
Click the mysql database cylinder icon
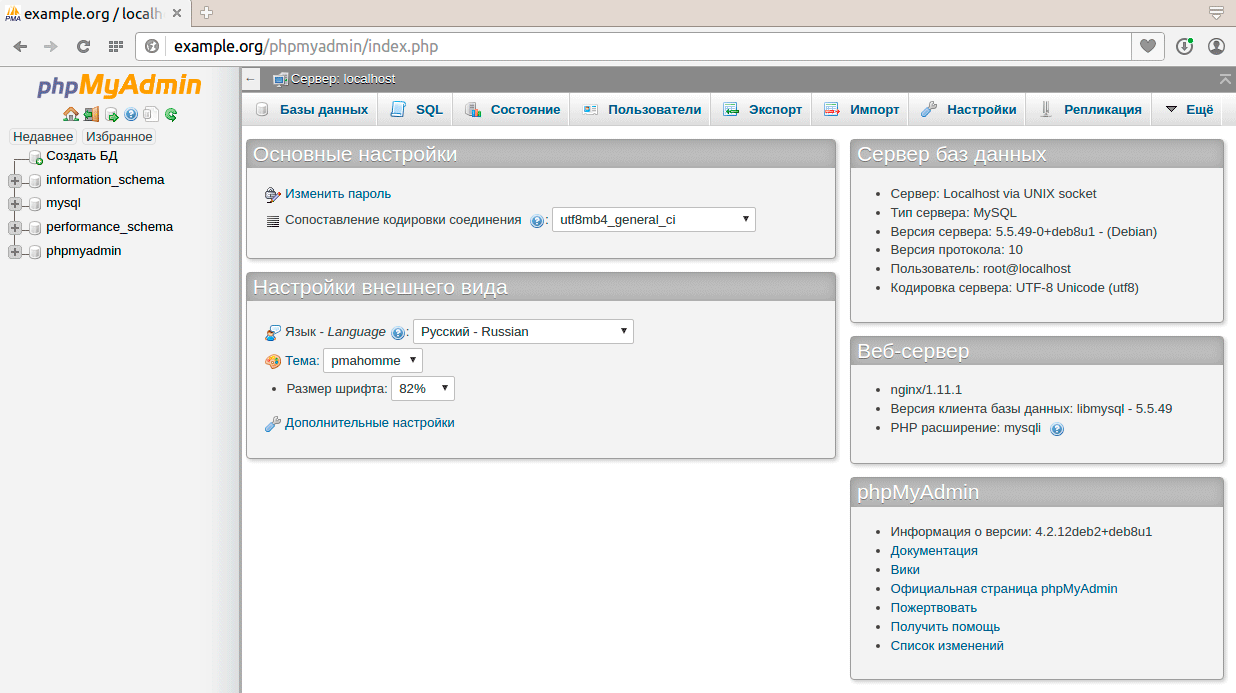tap(35, 204)
